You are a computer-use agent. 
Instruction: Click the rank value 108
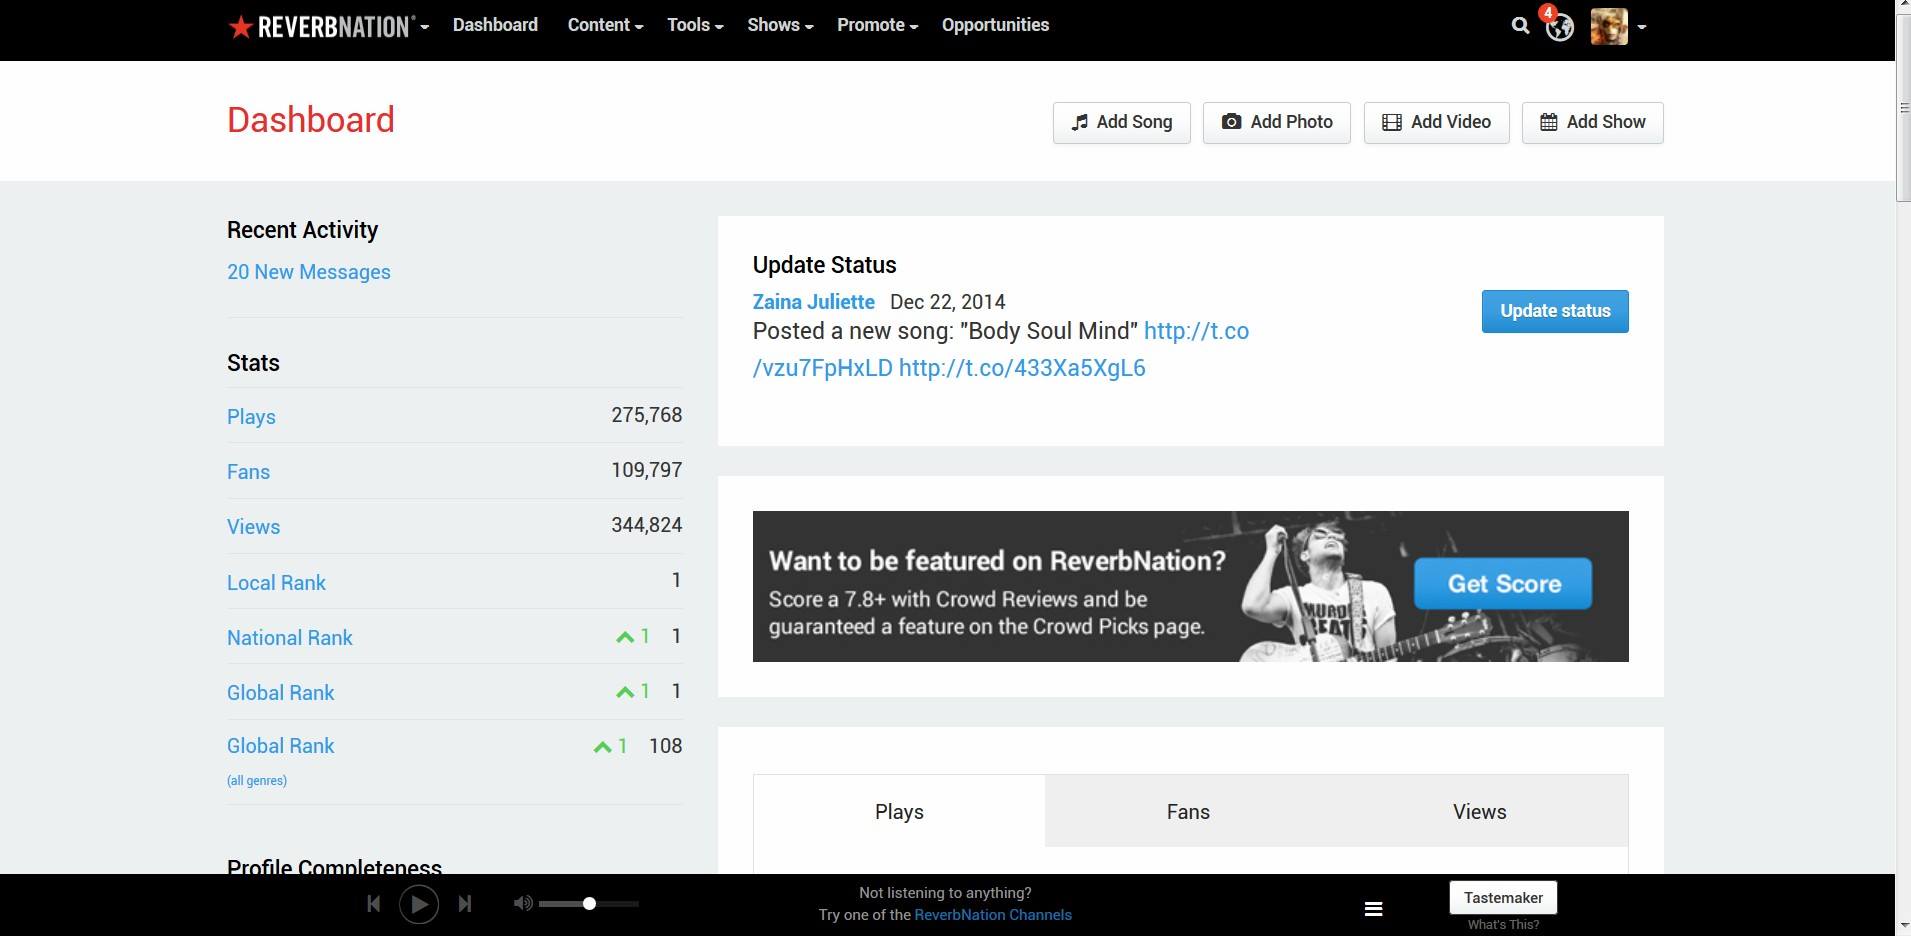(x=665, y=746)
